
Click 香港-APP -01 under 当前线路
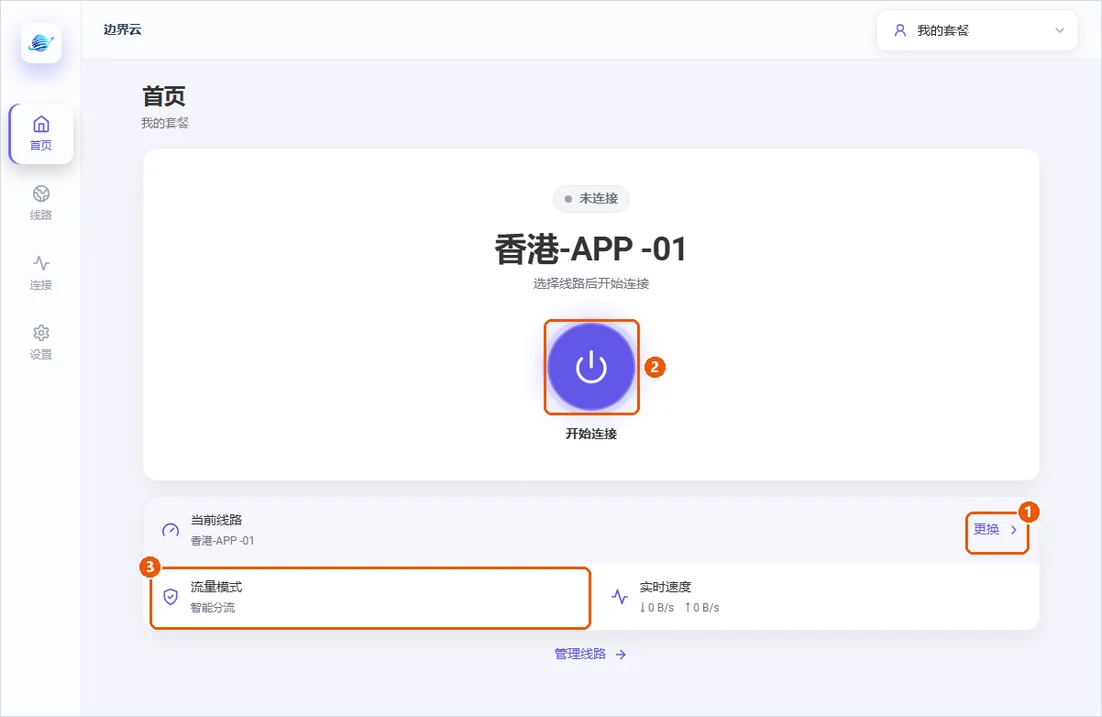223,541
